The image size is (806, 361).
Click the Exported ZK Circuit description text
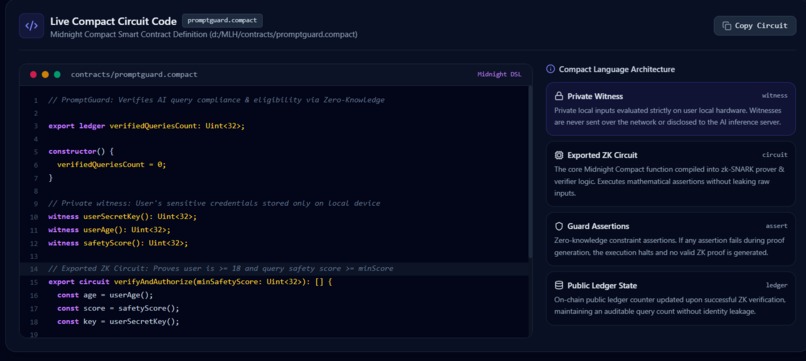[669, 181]
